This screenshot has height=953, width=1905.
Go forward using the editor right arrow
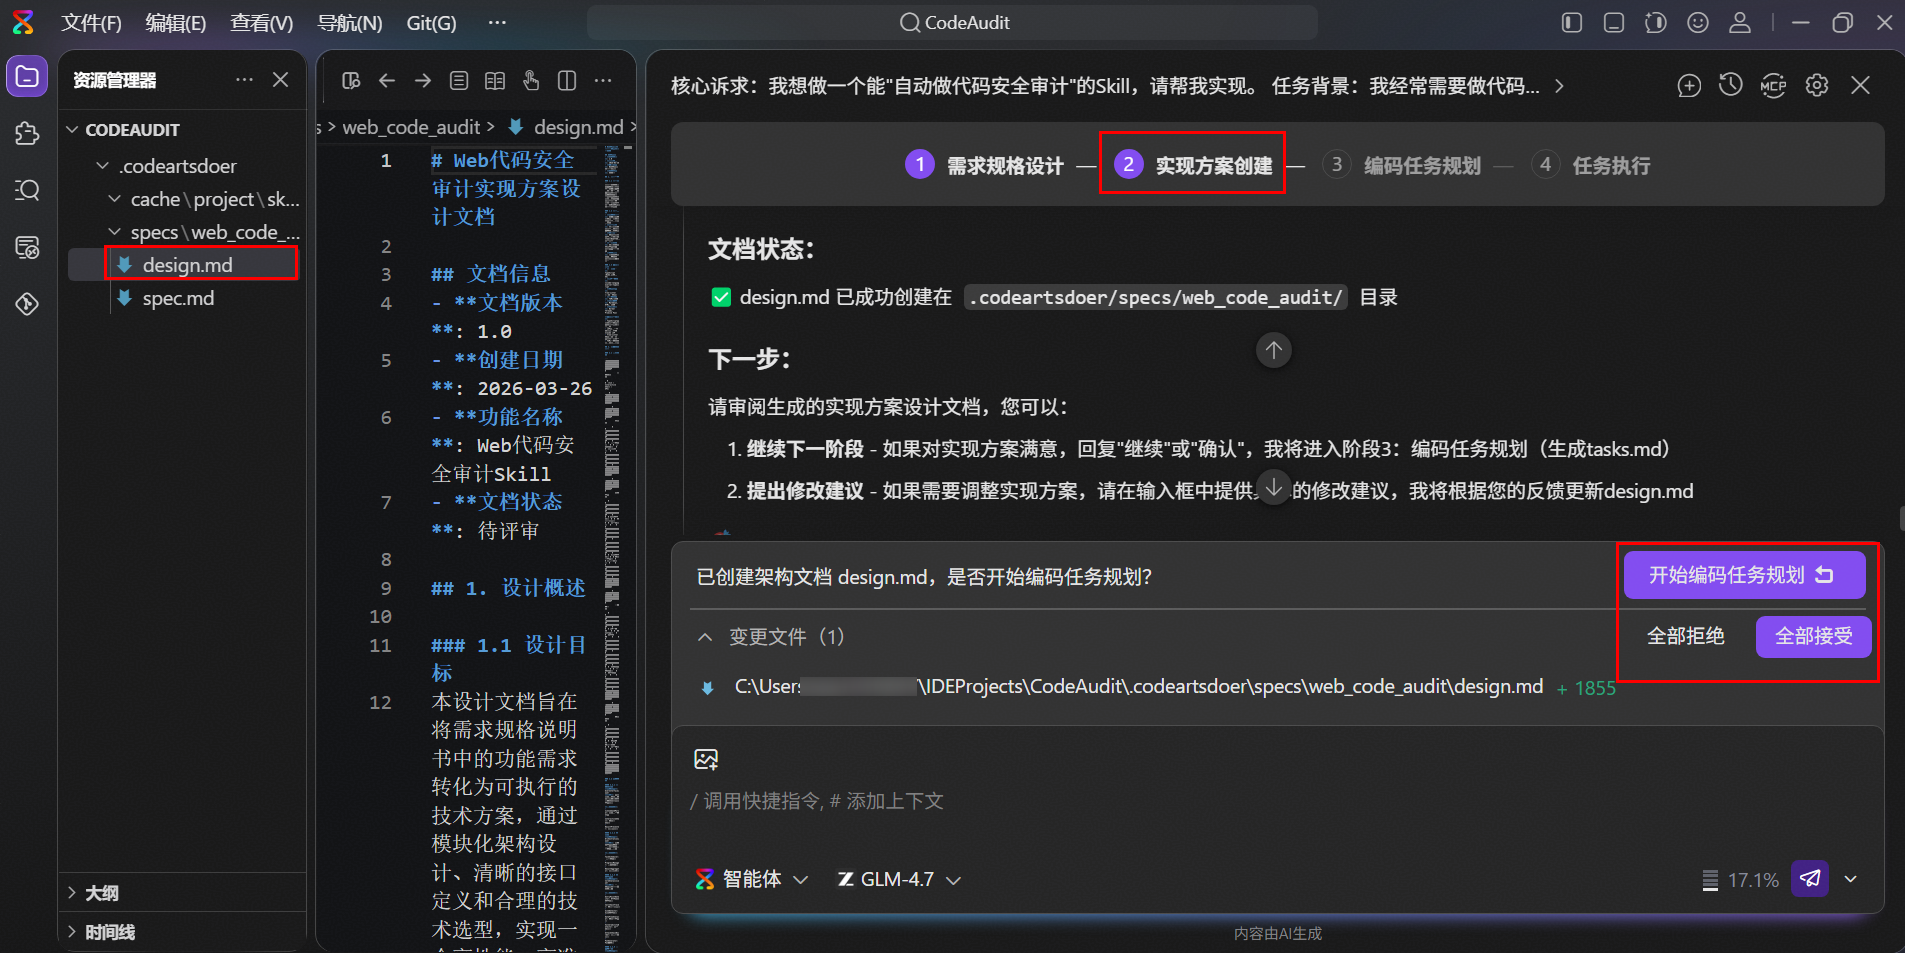423,81
